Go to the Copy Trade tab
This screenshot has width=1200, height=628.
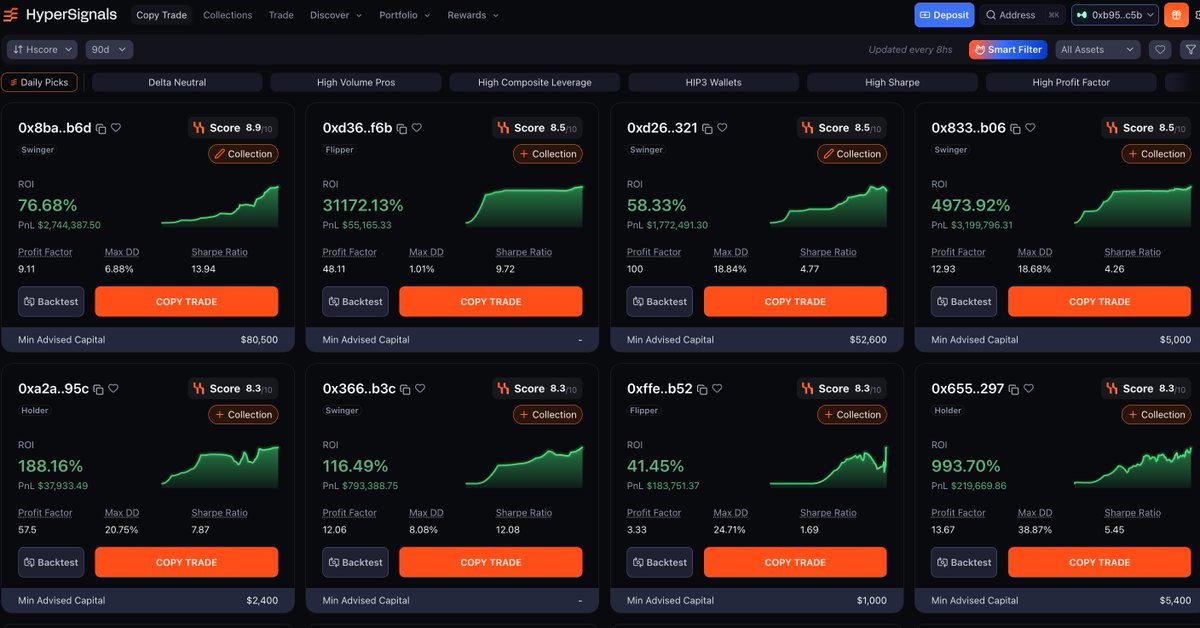[161, 15]
